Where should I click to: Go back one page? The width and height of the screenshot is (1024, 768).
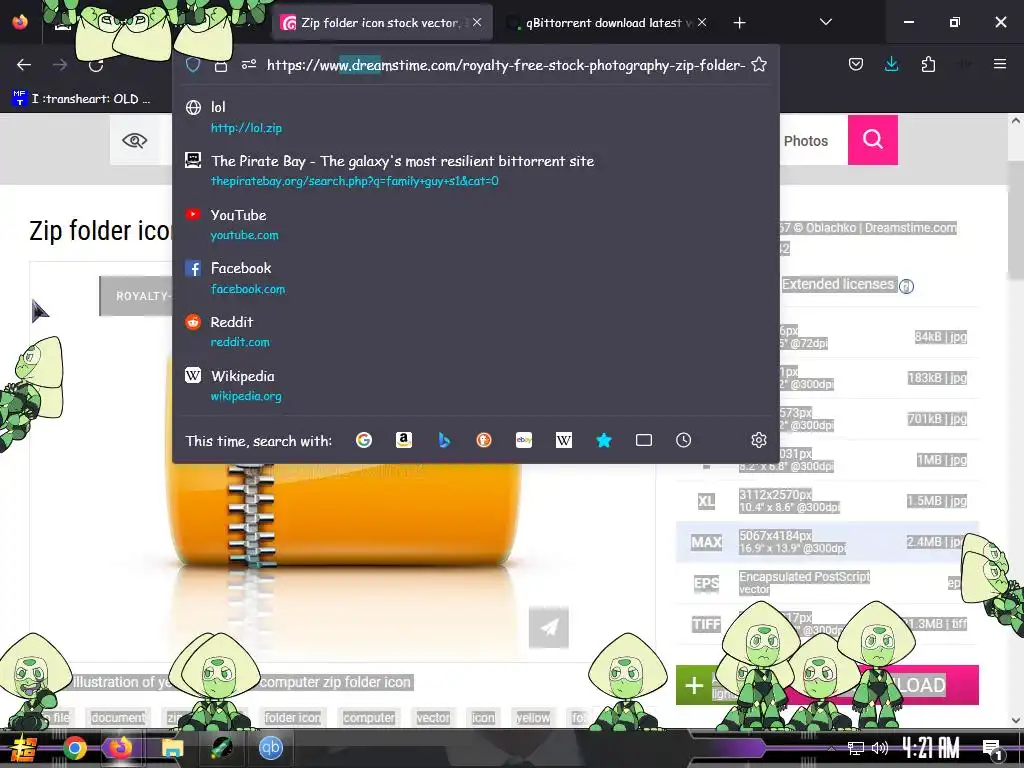[x=24, y=65]
